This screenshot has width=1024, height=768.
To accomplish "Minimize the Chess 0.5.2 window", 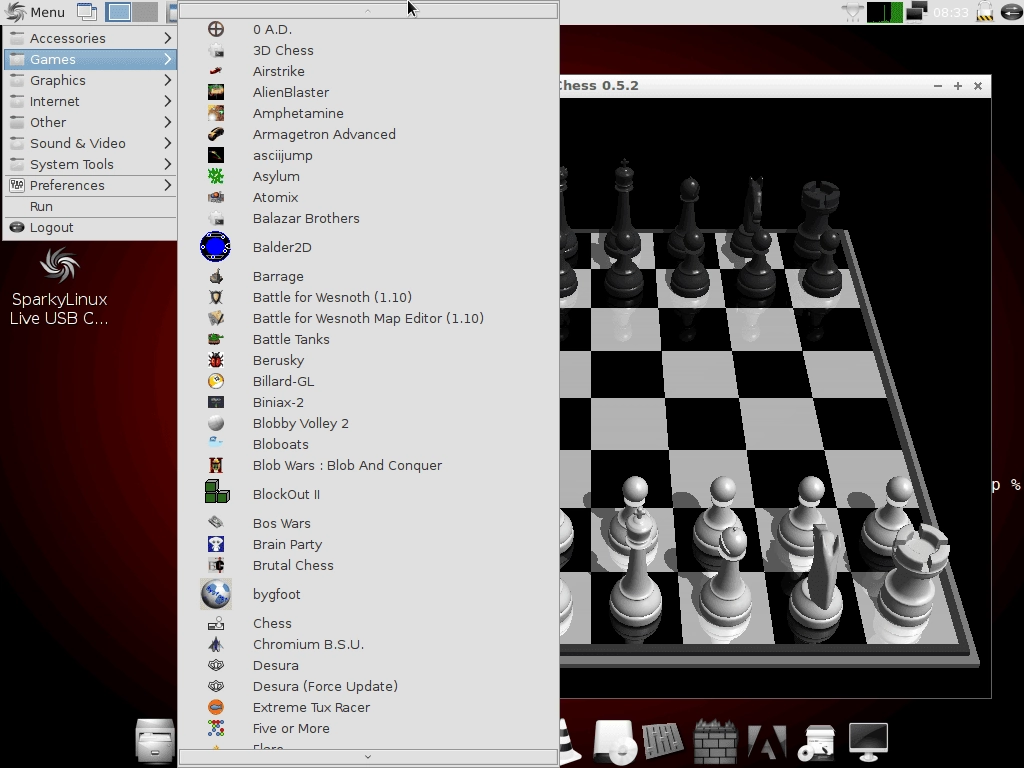I will point(938,86).
